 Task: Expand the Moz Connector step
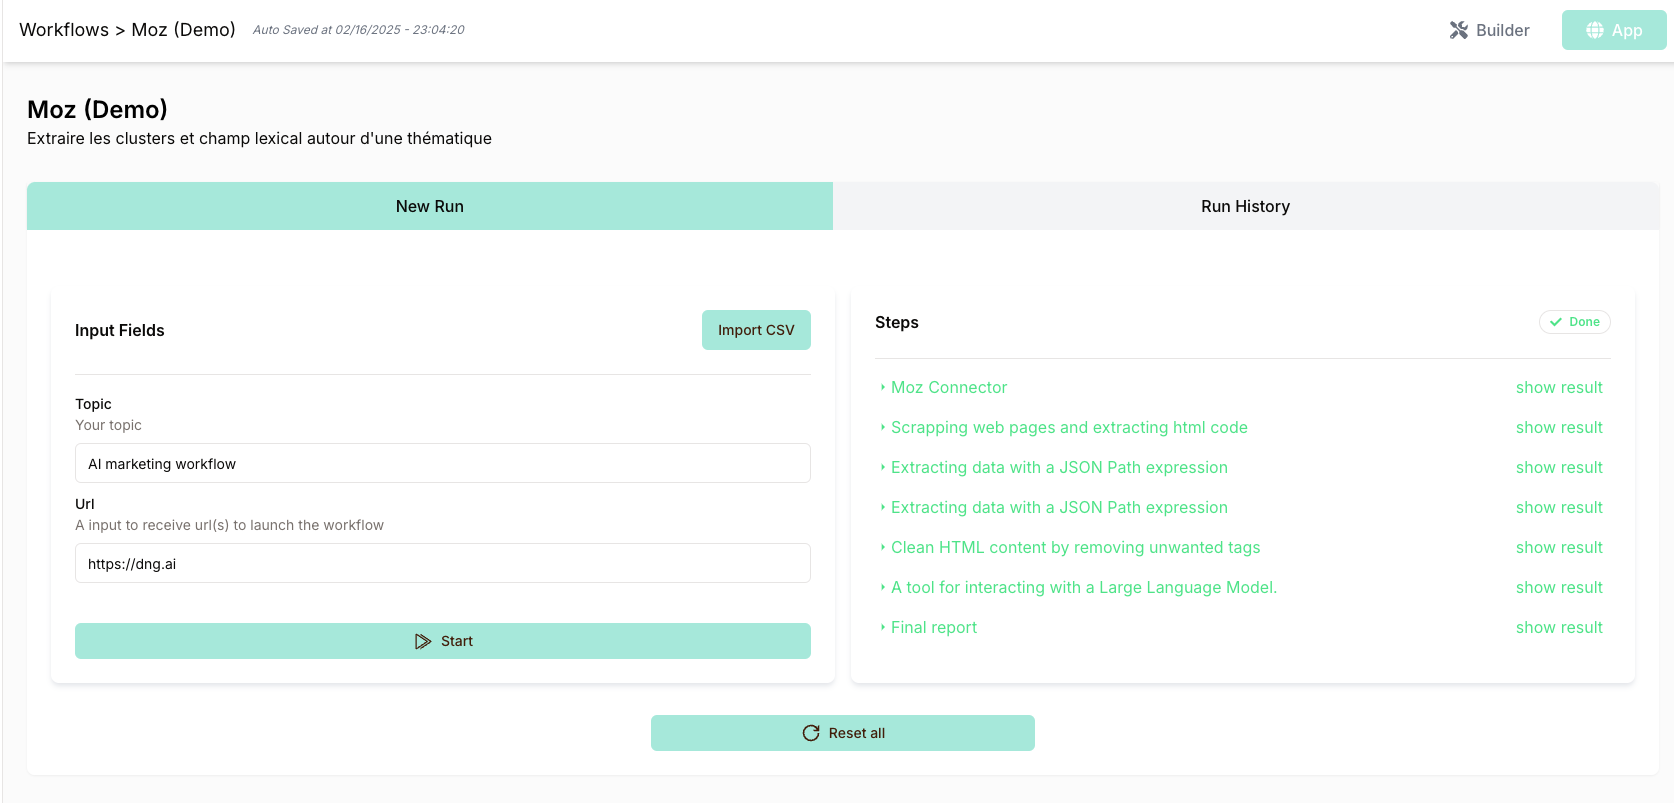[948, 387]
